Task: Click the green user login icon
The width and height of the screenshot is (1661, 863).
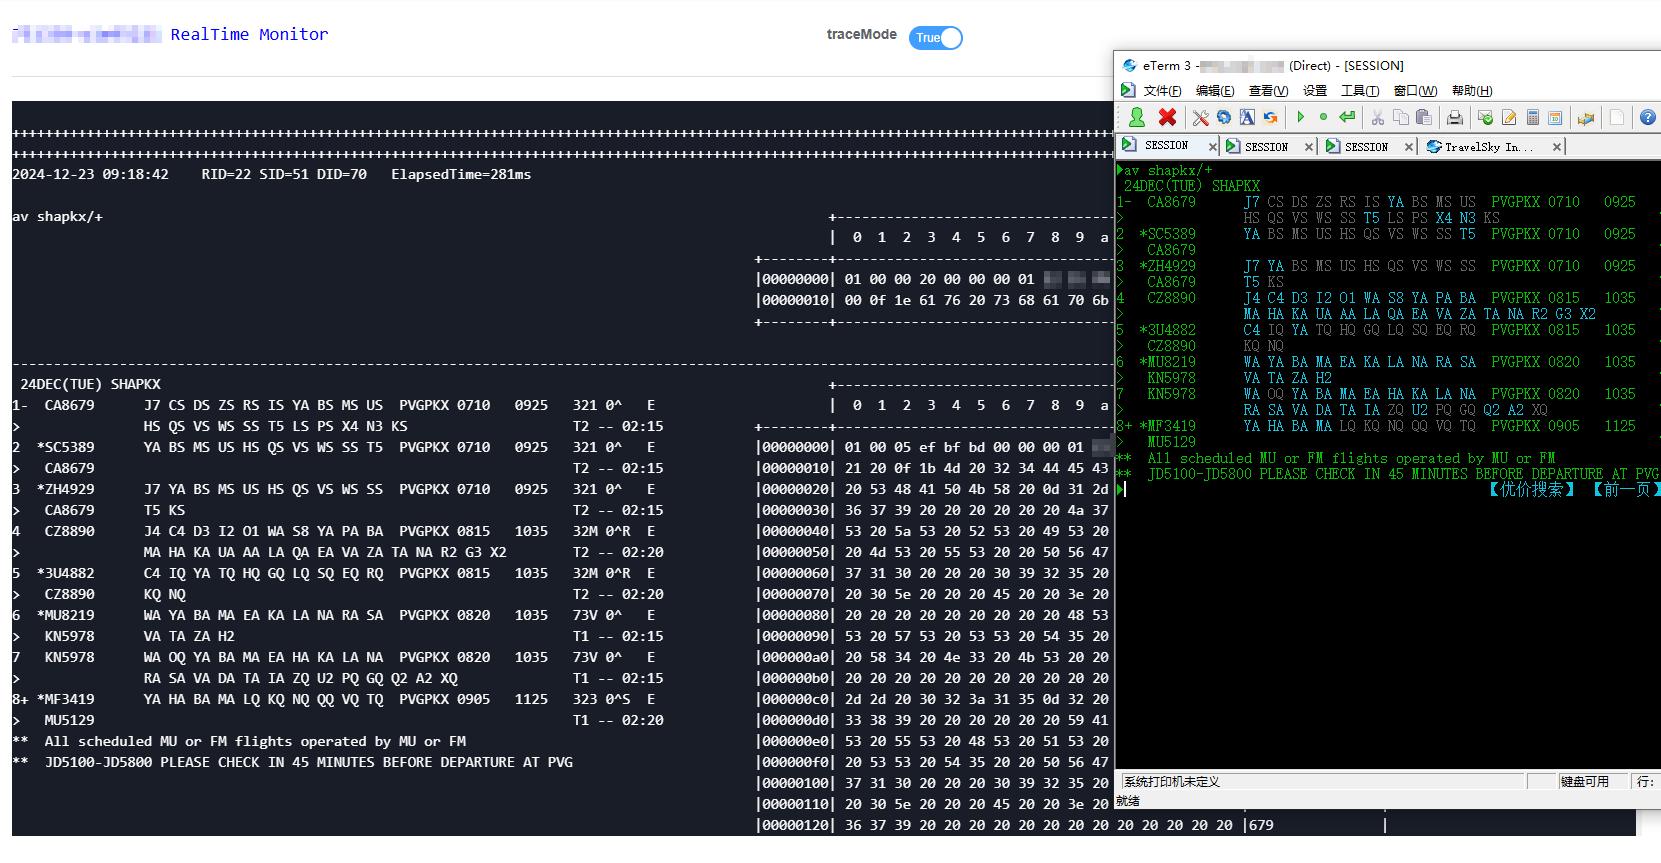Action: 1136,117
